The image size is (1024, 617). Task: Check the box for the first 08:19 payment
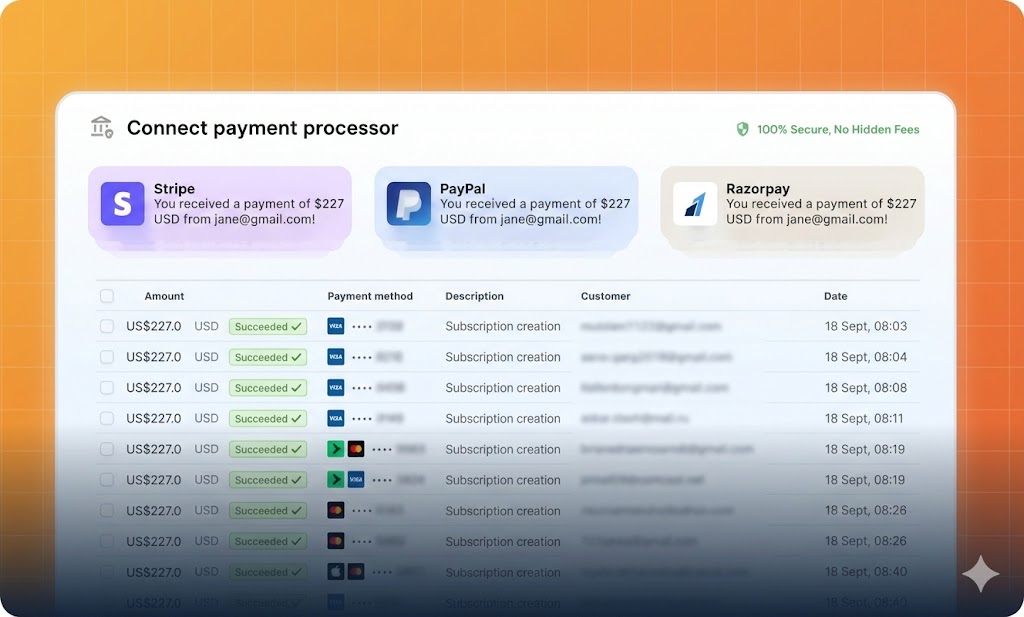tap(107, 449)
